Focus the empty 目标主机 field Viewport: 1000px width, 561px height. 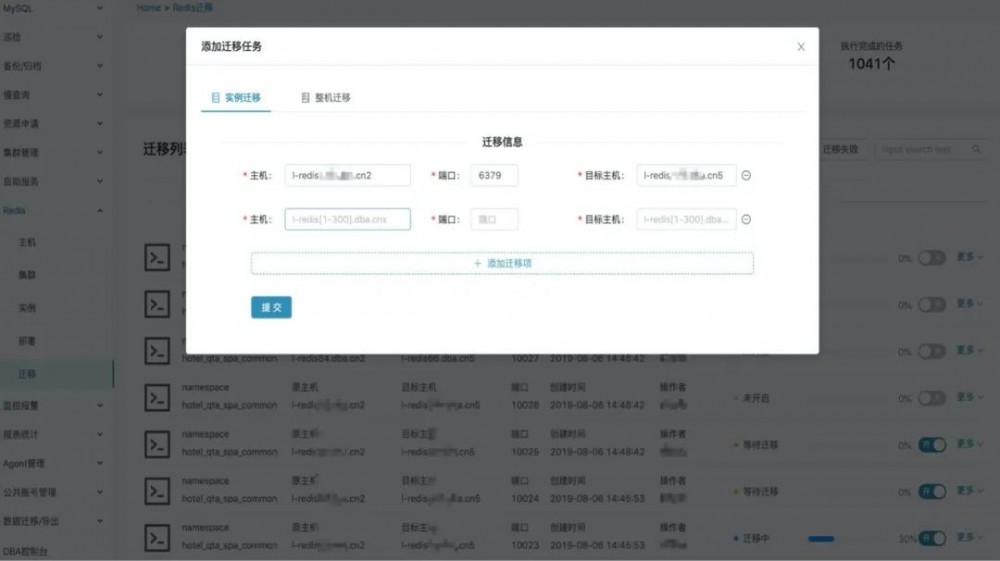coord(686,219)
